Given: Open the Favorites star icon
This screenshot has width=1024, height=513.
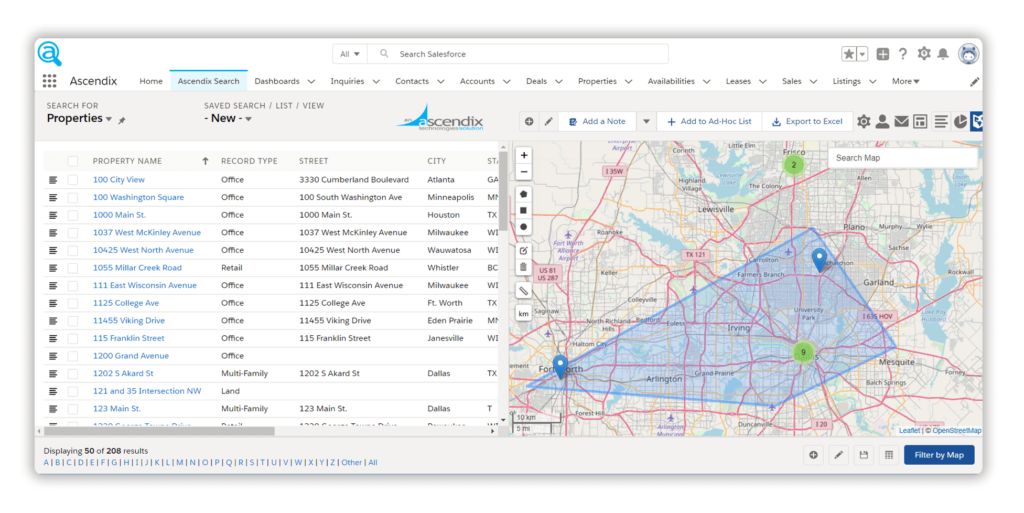Looking at the screenshot, I should [848, 54].
